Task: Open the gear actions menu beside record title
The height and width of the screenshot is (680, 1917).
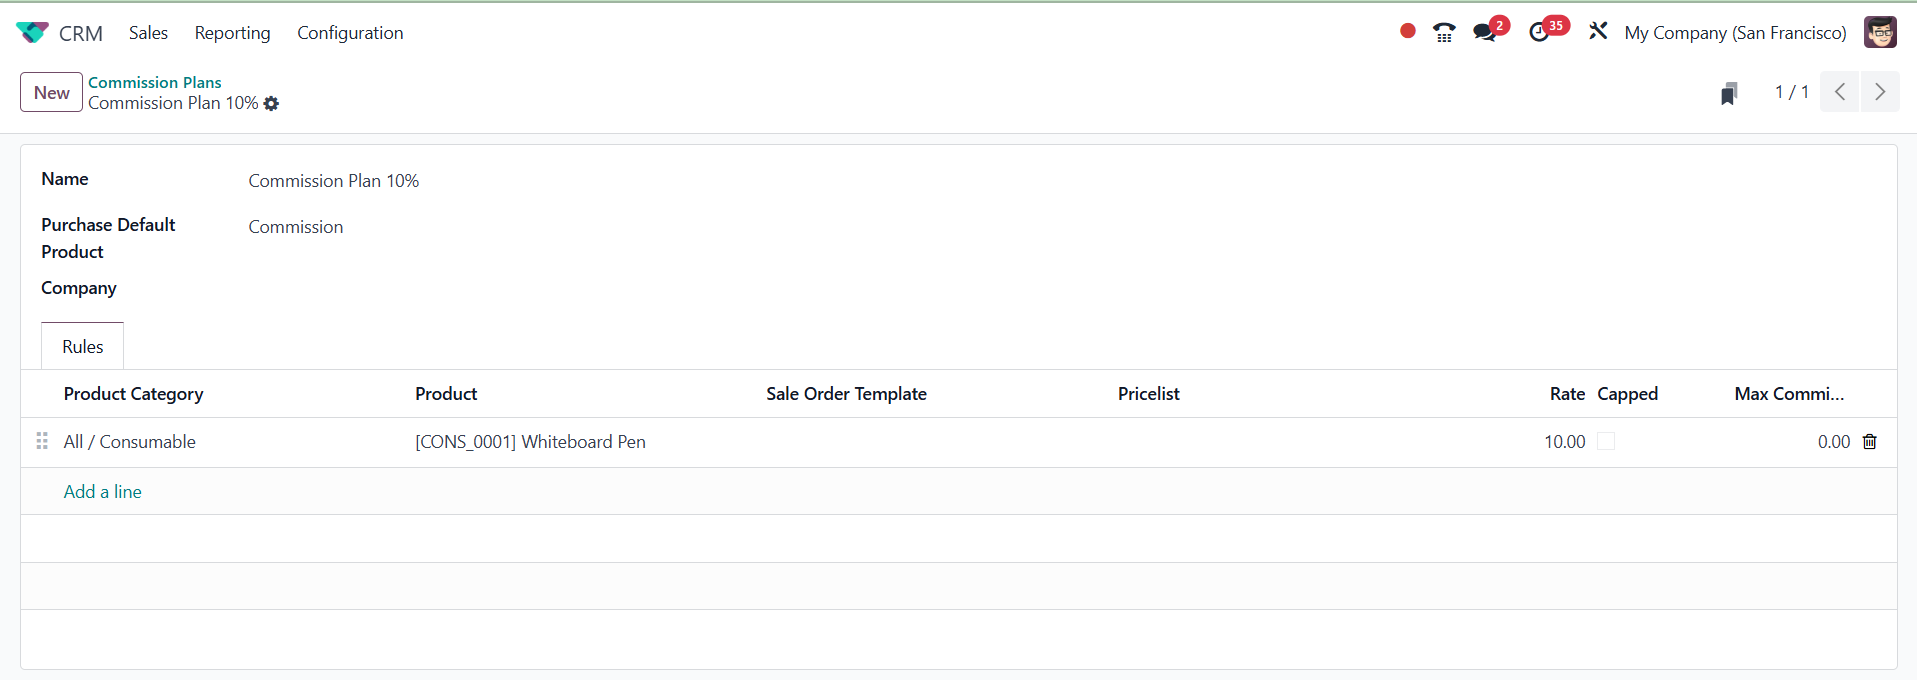Action: (x=271, y=104)
